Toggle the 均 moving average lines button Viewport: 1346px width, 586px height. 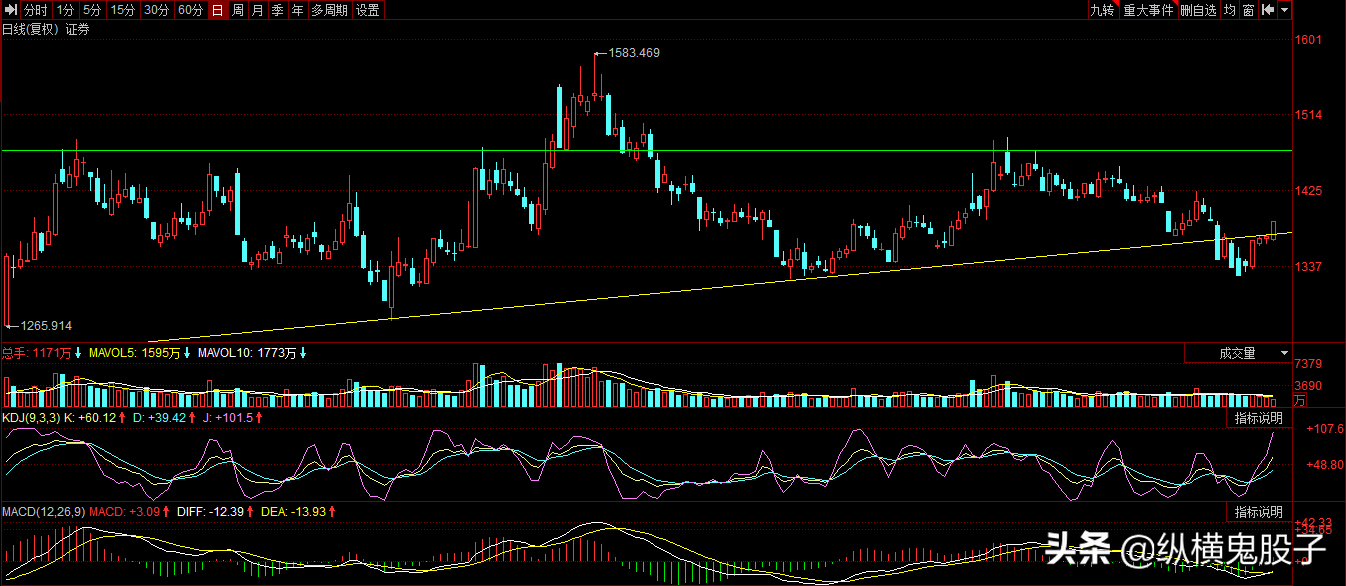pyautogui.click(x=1229, y=10)
